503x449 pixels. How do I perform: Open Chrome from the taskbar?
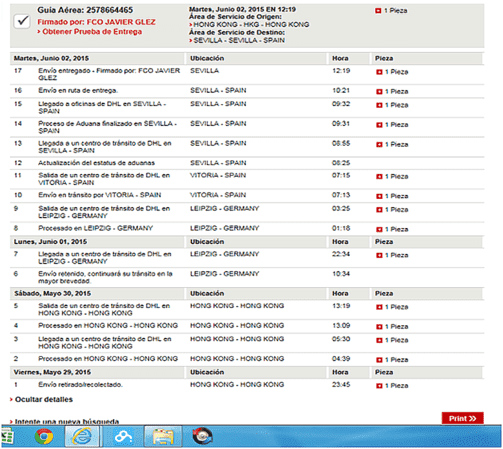click(x=44, y=436)
